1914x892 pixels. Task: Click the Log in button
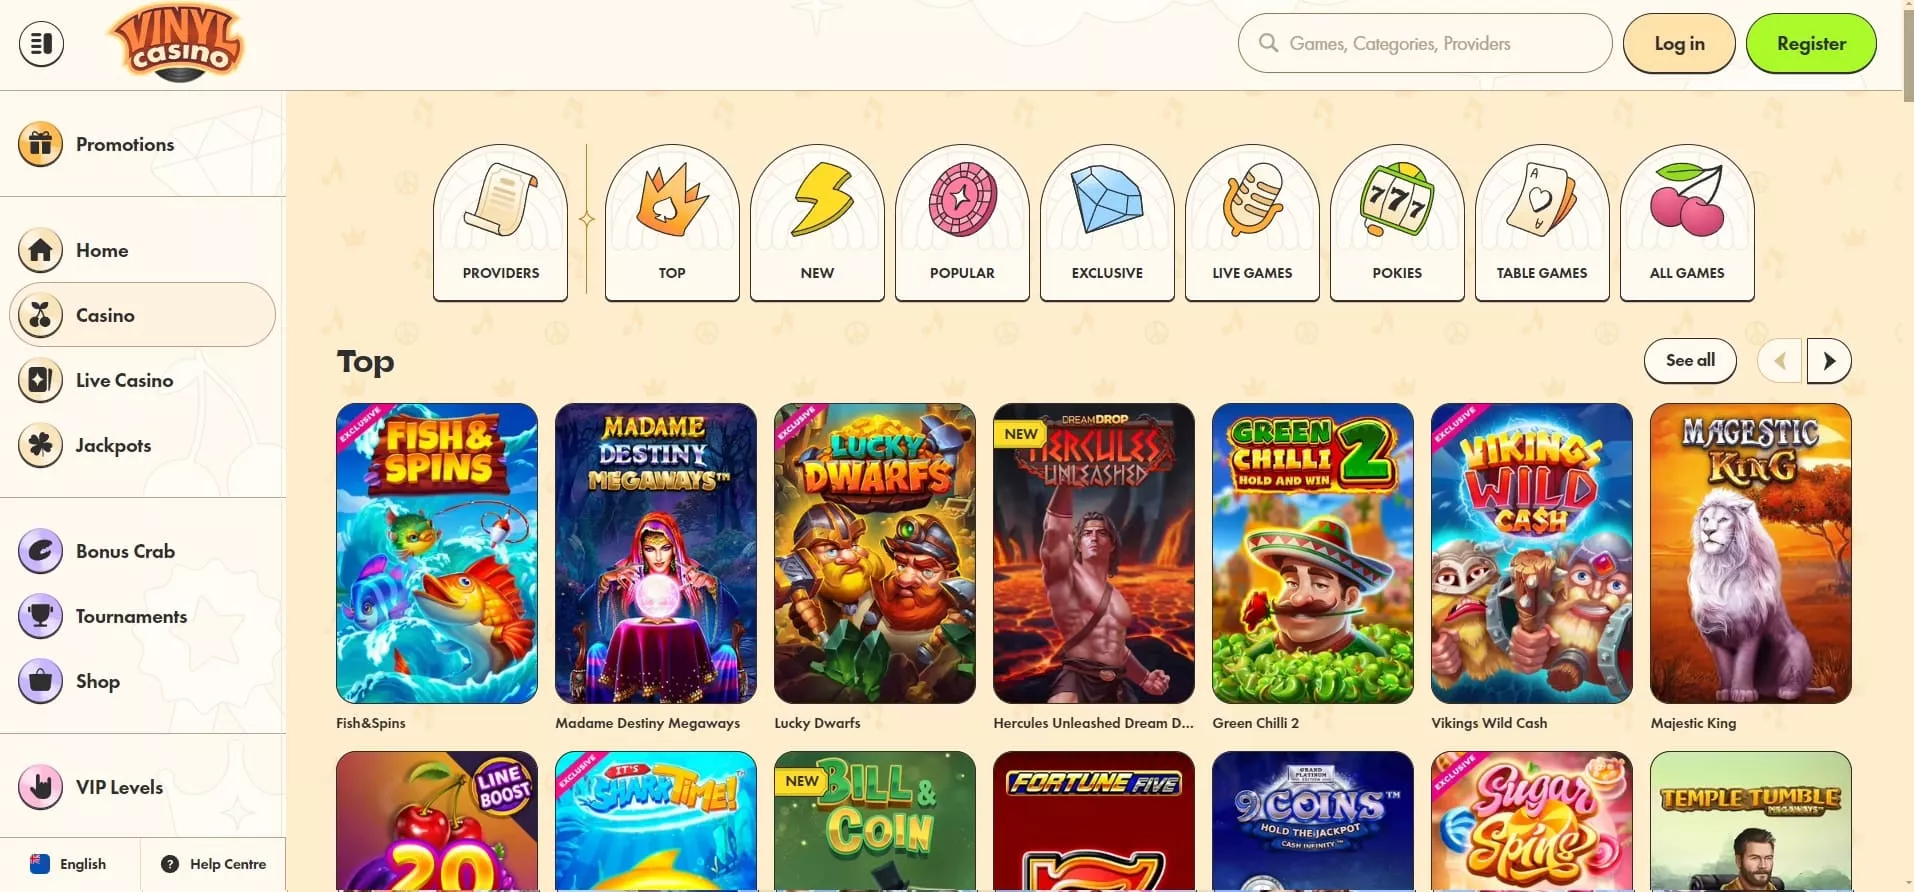(x=1679, y=43)
